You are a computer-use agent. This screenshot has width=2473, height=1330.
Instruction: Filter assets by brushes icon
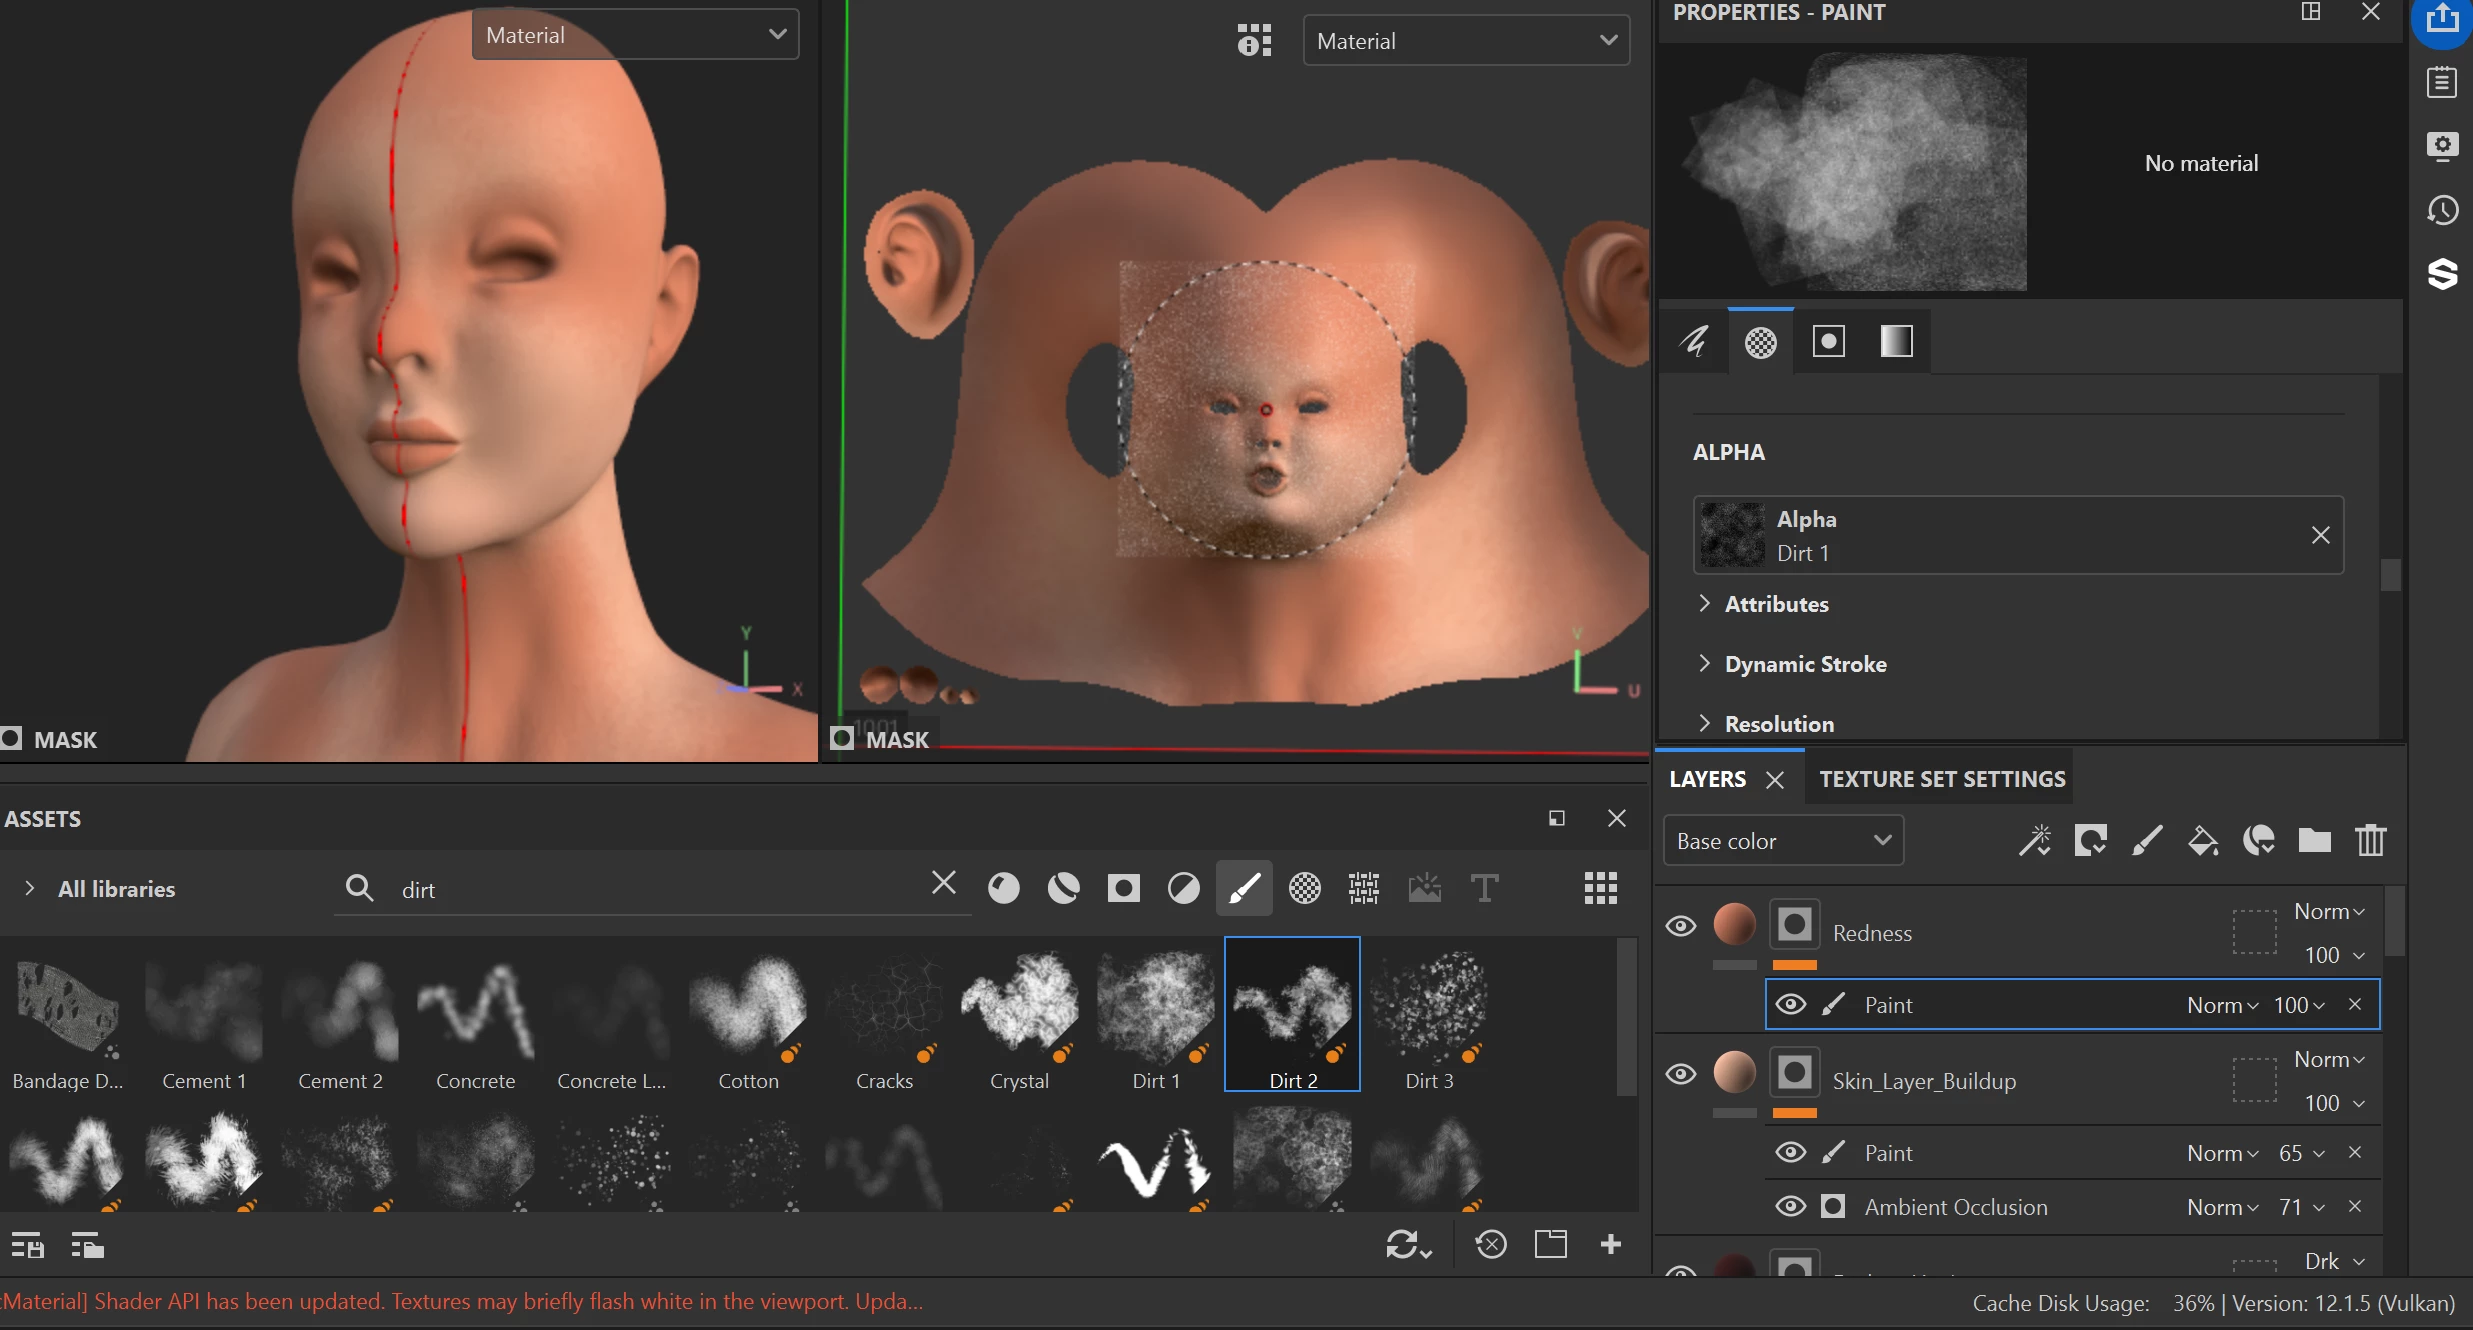[1244, 888]
